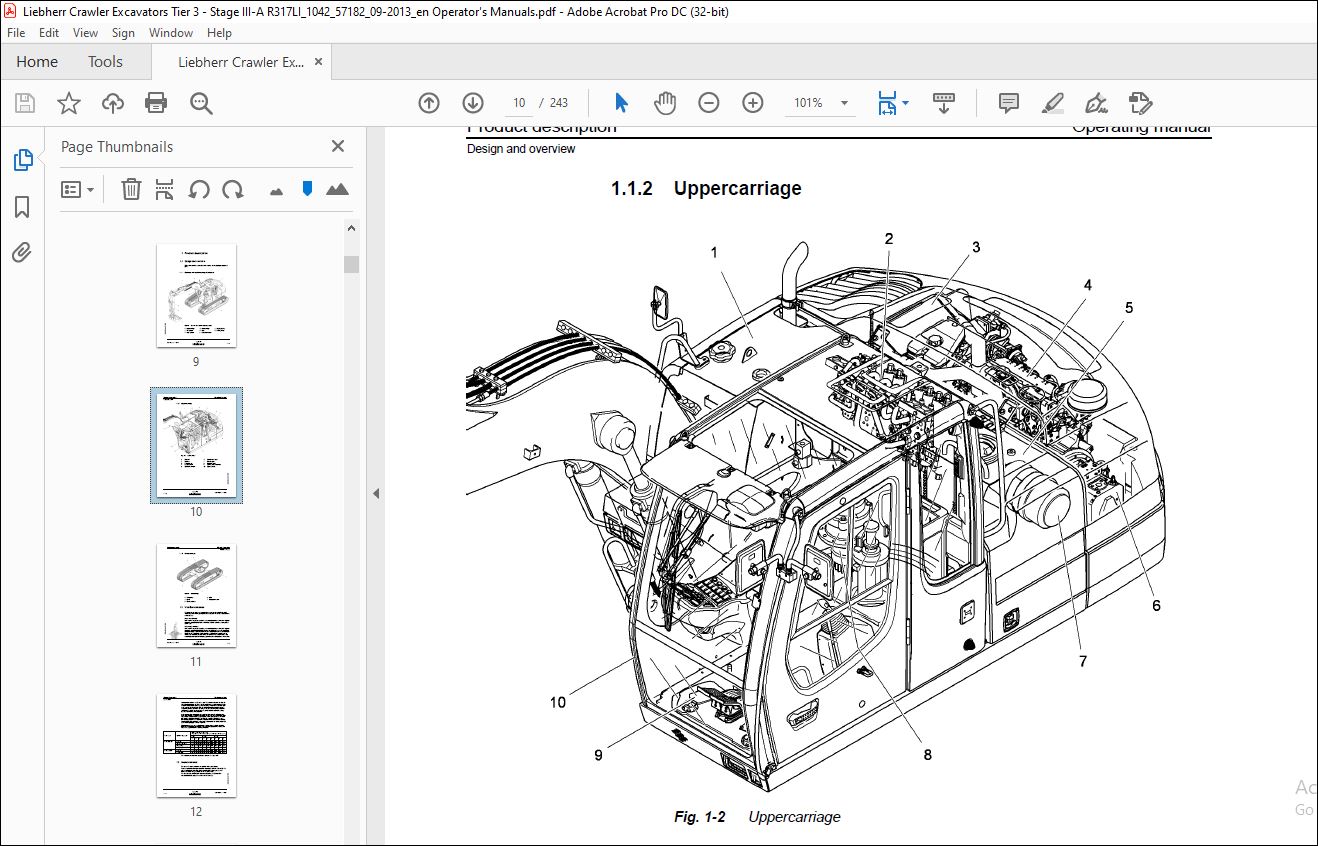
Task: Click the Save file icon
Action: coord(25,103)
